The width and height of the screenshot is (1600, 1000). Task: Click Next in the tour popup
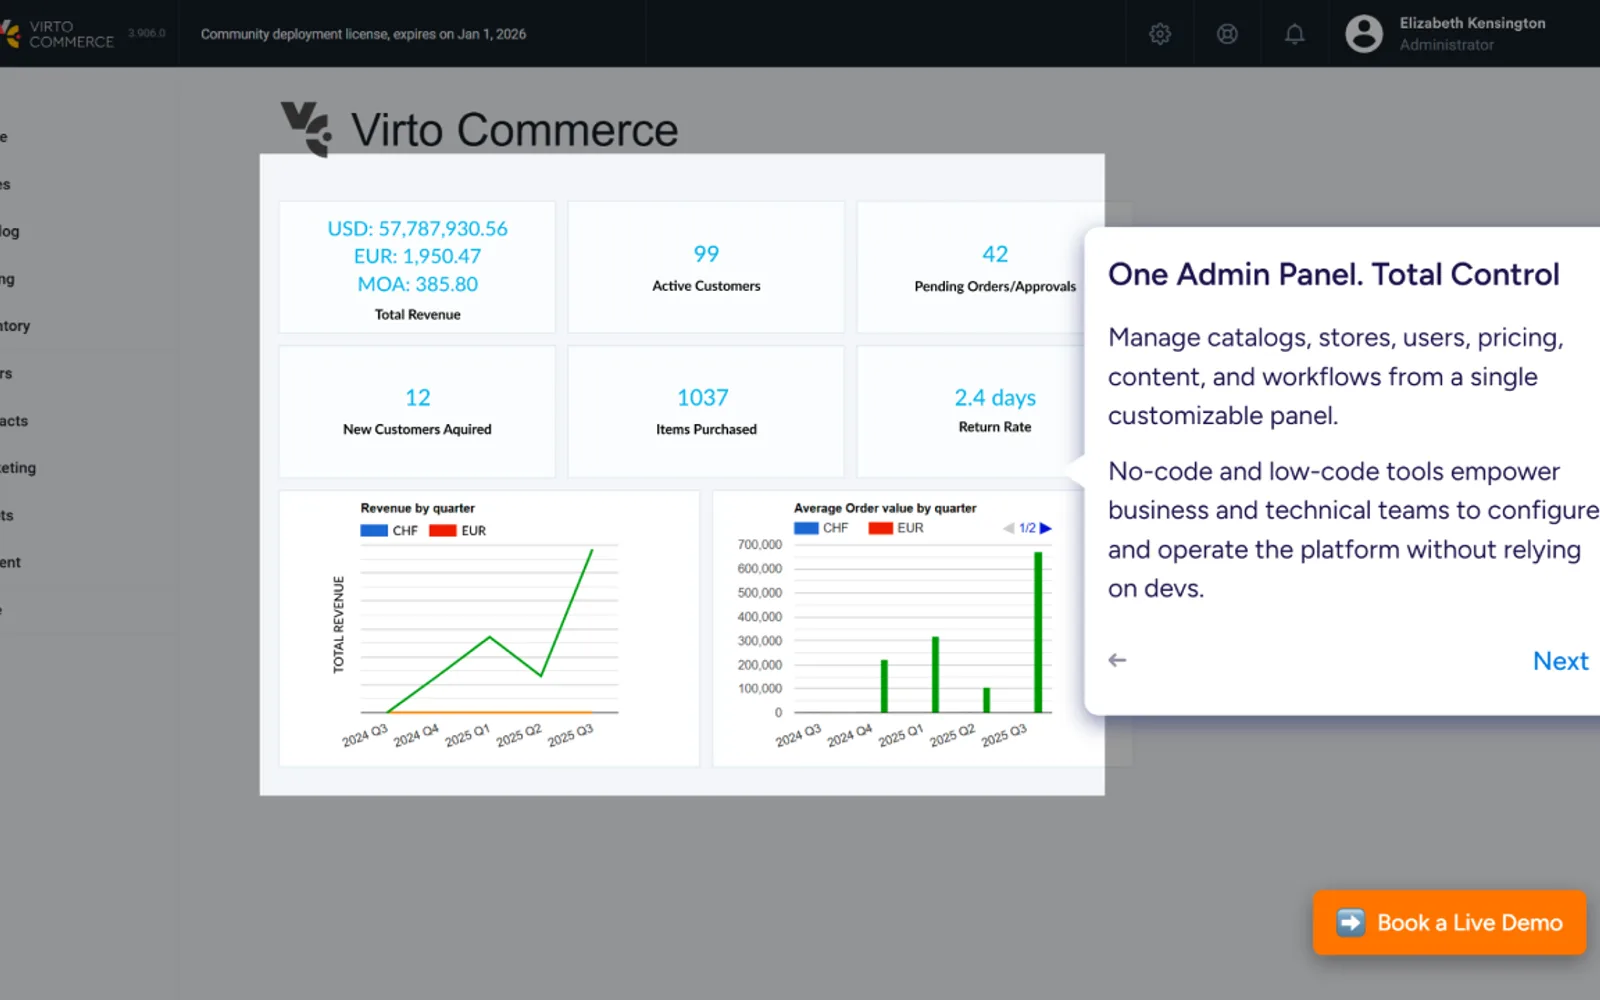tap(1560, 661)
